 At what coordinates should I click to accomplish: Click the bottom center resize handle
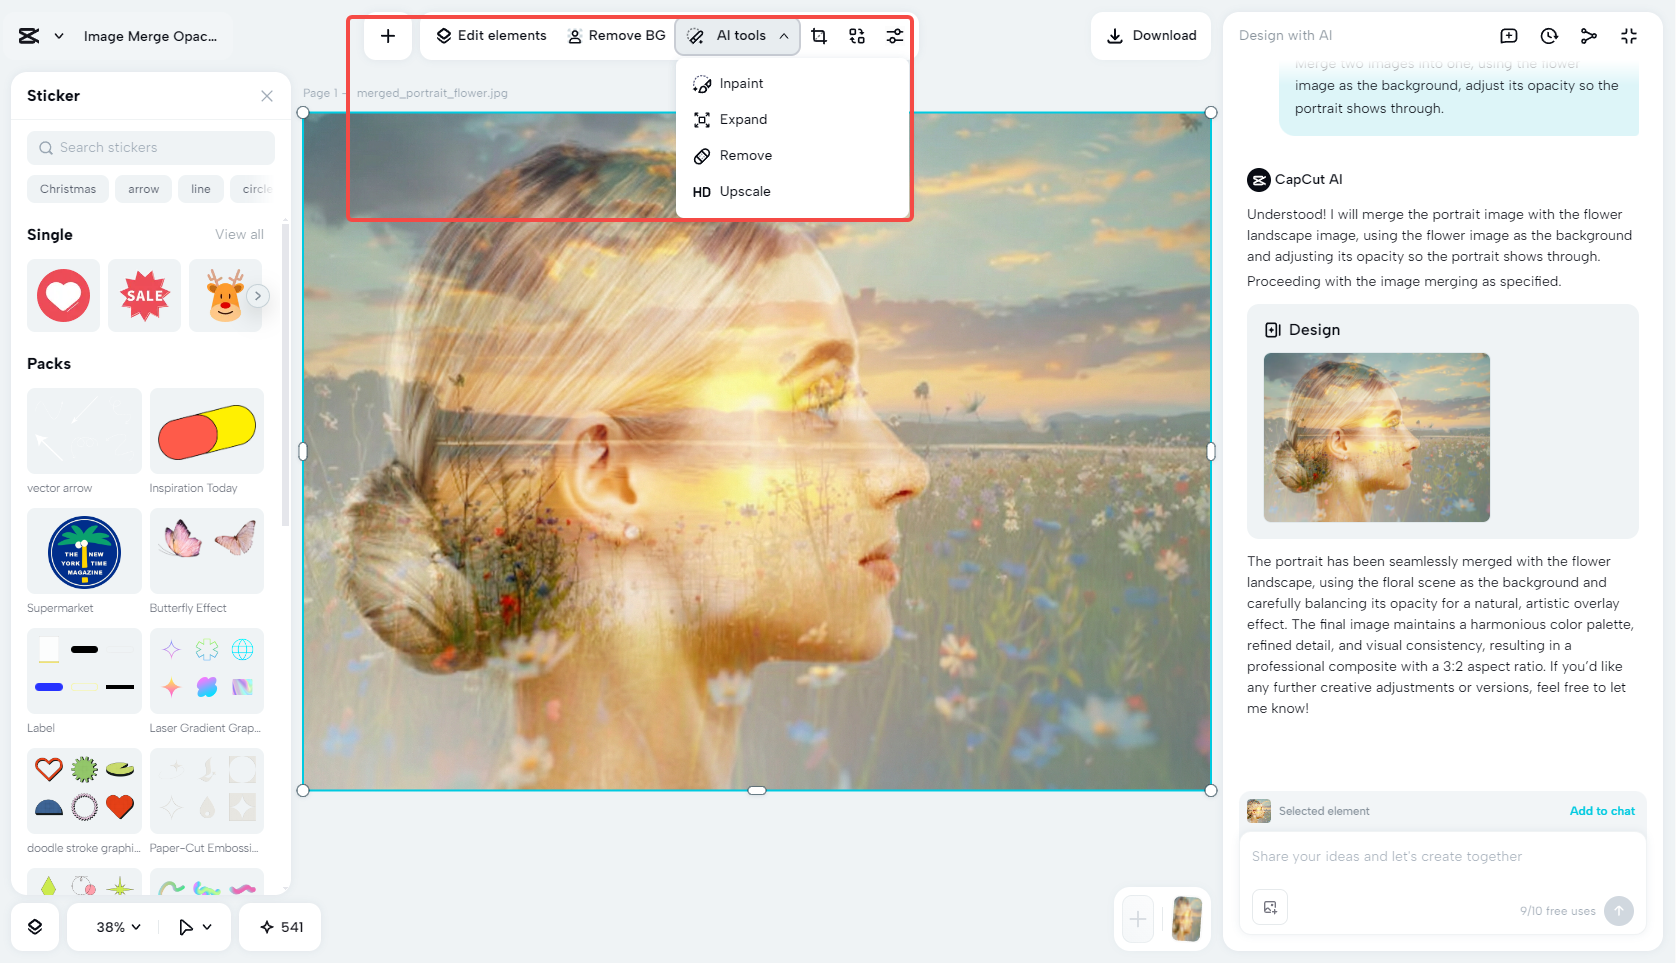pos(757,790)
